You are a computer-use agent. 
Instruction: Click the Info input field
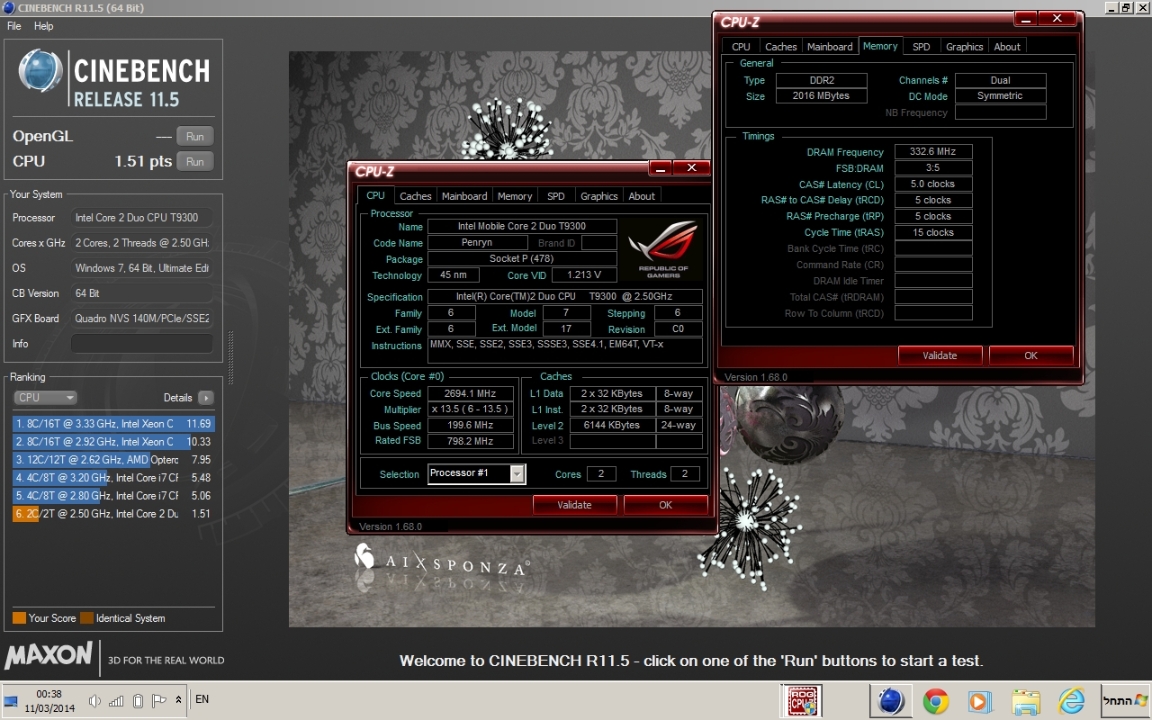(142, 343)
